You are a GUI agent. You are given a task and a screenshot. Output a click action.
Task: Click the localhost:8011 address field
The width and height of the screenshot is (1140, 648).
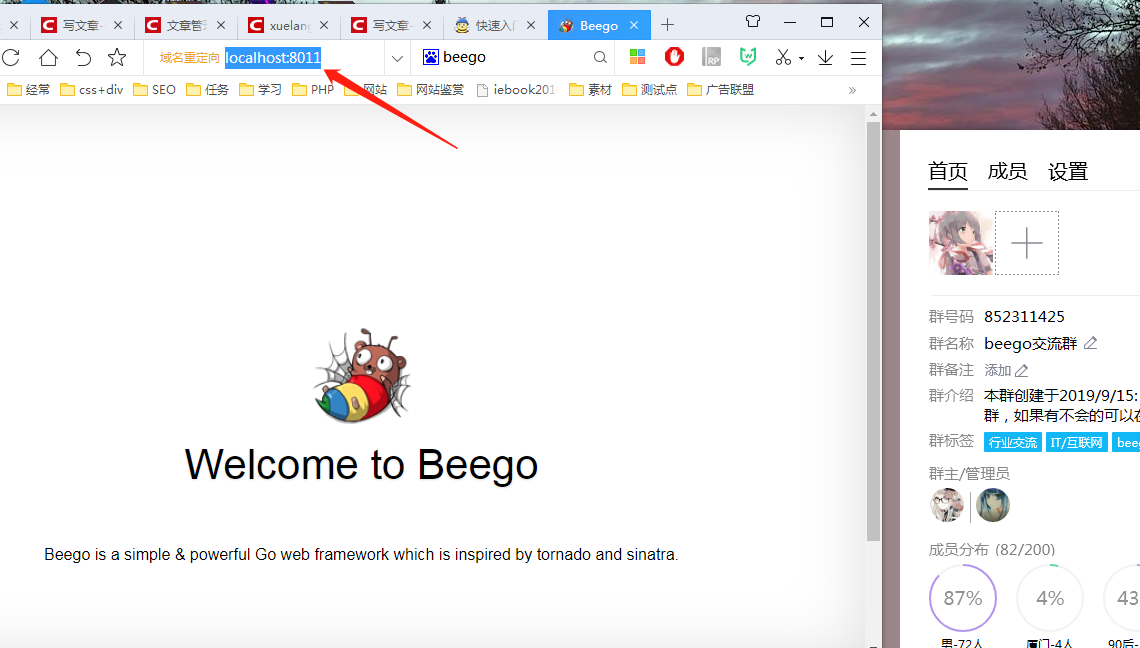(273, 57)
